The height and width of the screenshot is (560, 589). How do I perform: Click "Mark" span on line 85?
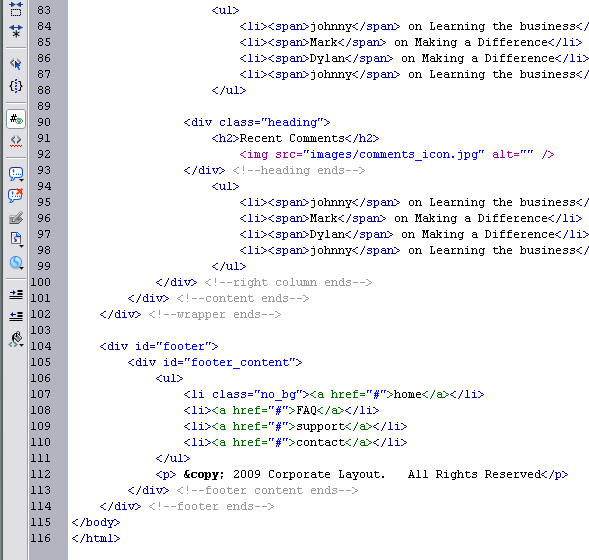(323, 42)
